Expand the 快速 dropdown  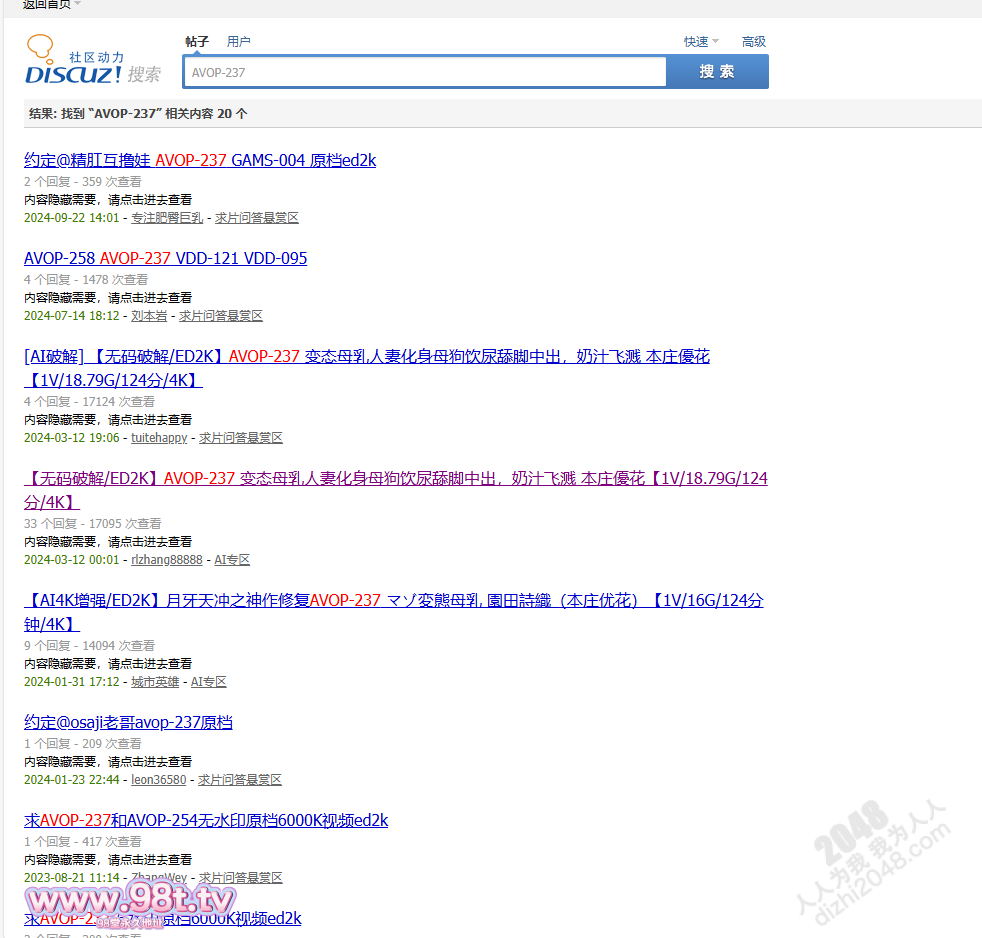tap(700, 42)
